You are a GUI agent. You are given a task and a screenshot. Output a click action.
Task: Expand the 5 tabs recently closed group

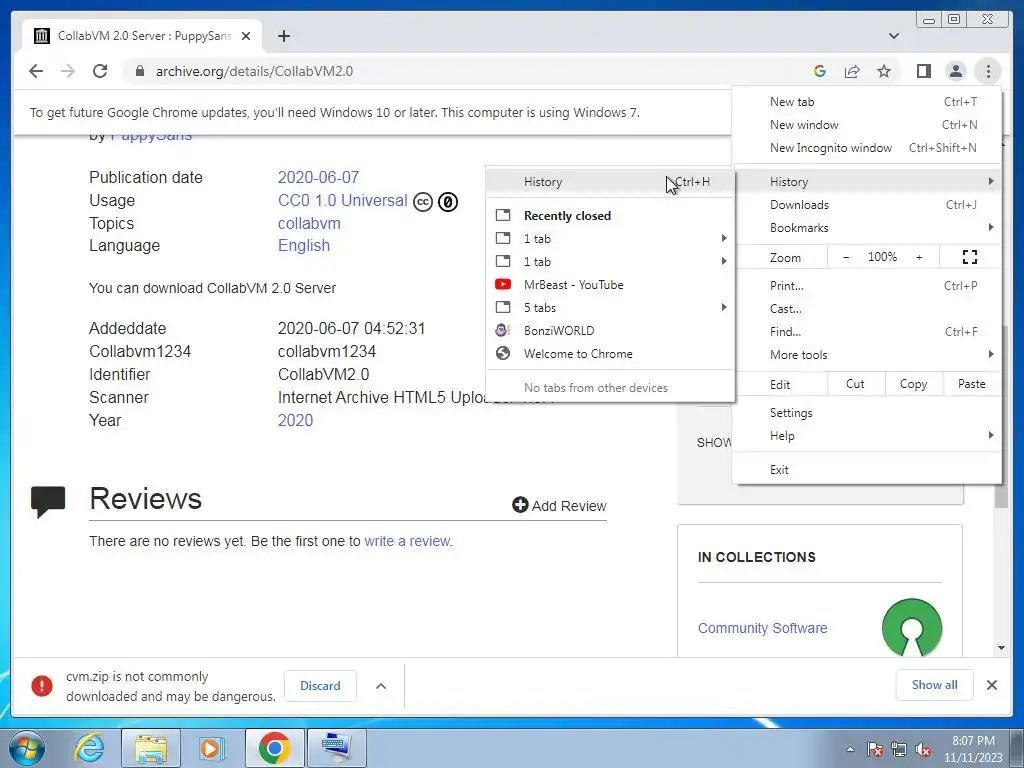pyautogui.click(x=611, y=308)
